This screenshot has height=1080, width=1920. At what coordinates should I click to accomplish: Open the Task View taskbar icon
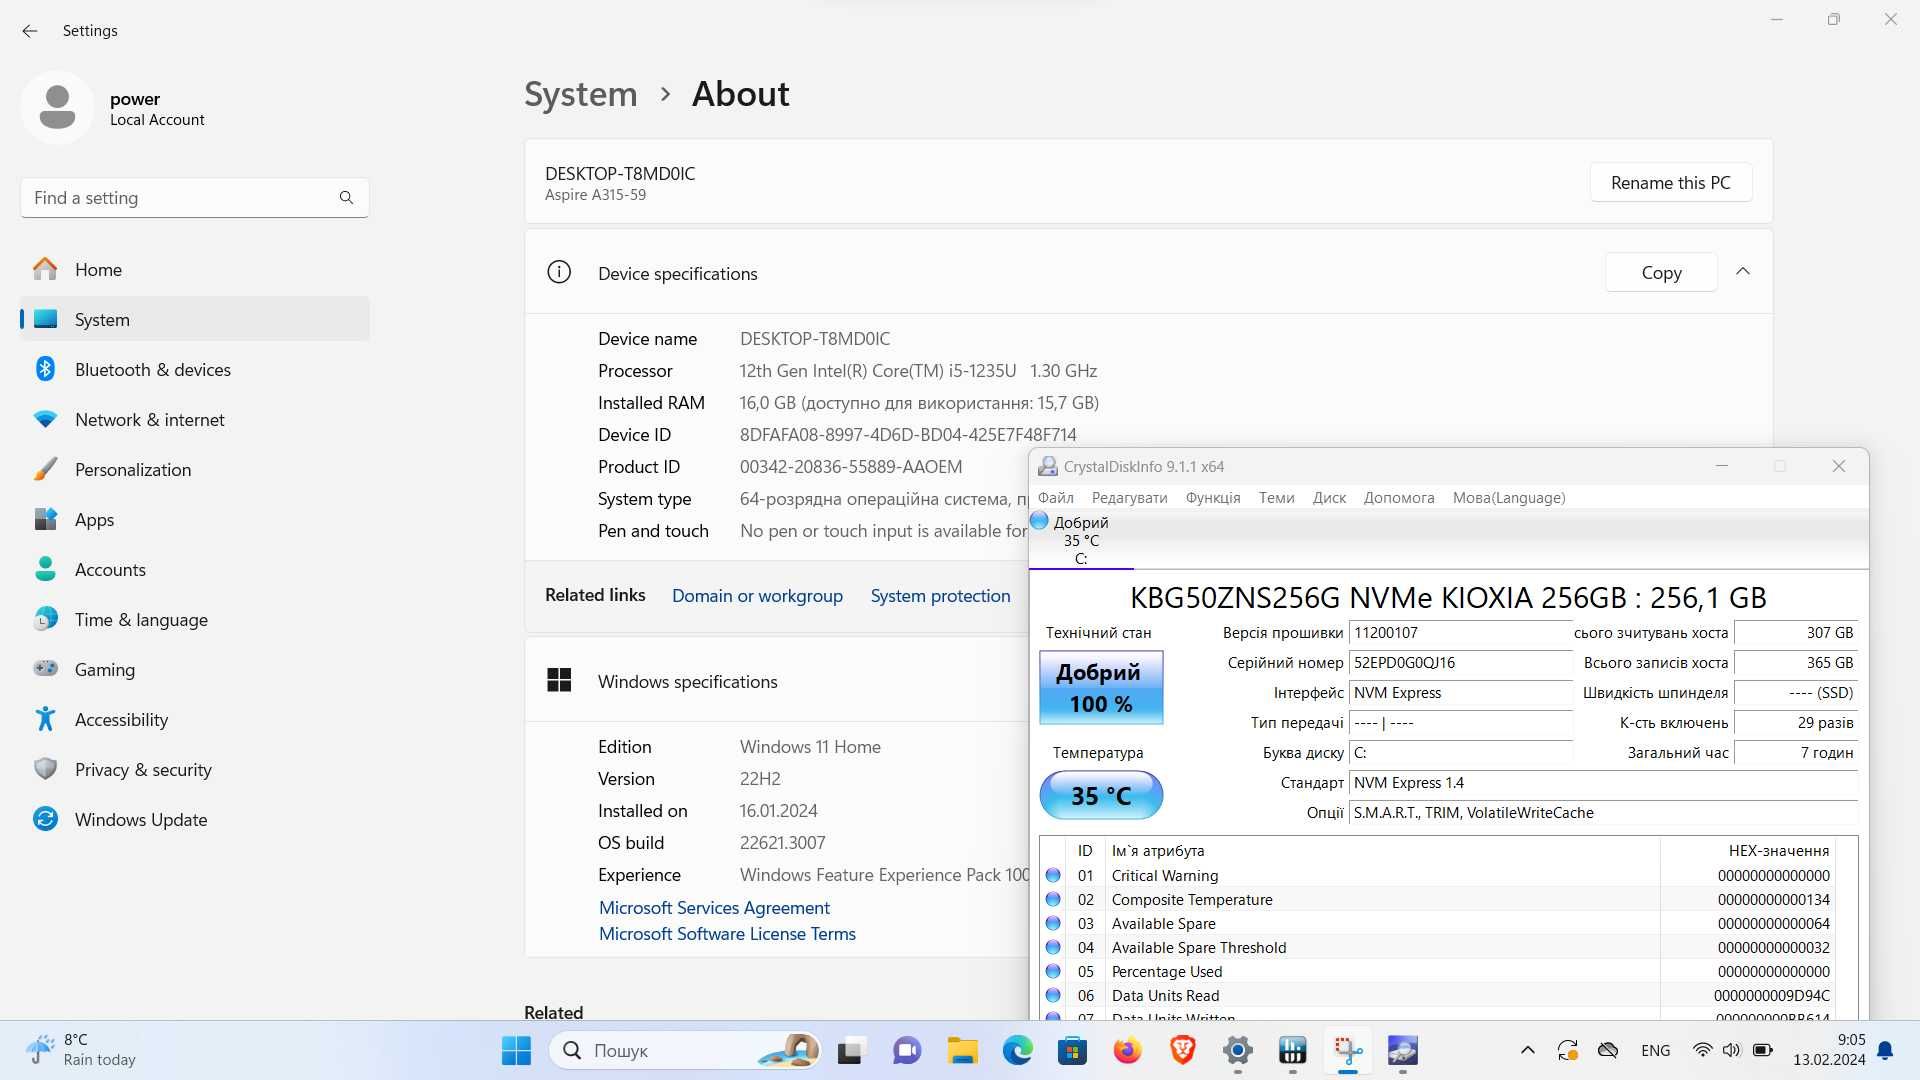850,1050
